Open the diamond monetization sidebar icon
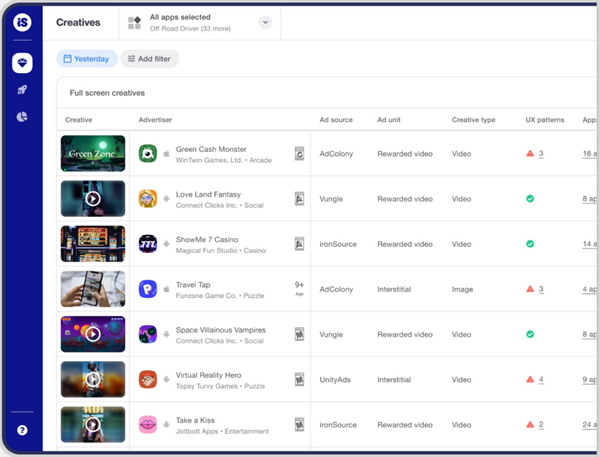 pos(22,63)
